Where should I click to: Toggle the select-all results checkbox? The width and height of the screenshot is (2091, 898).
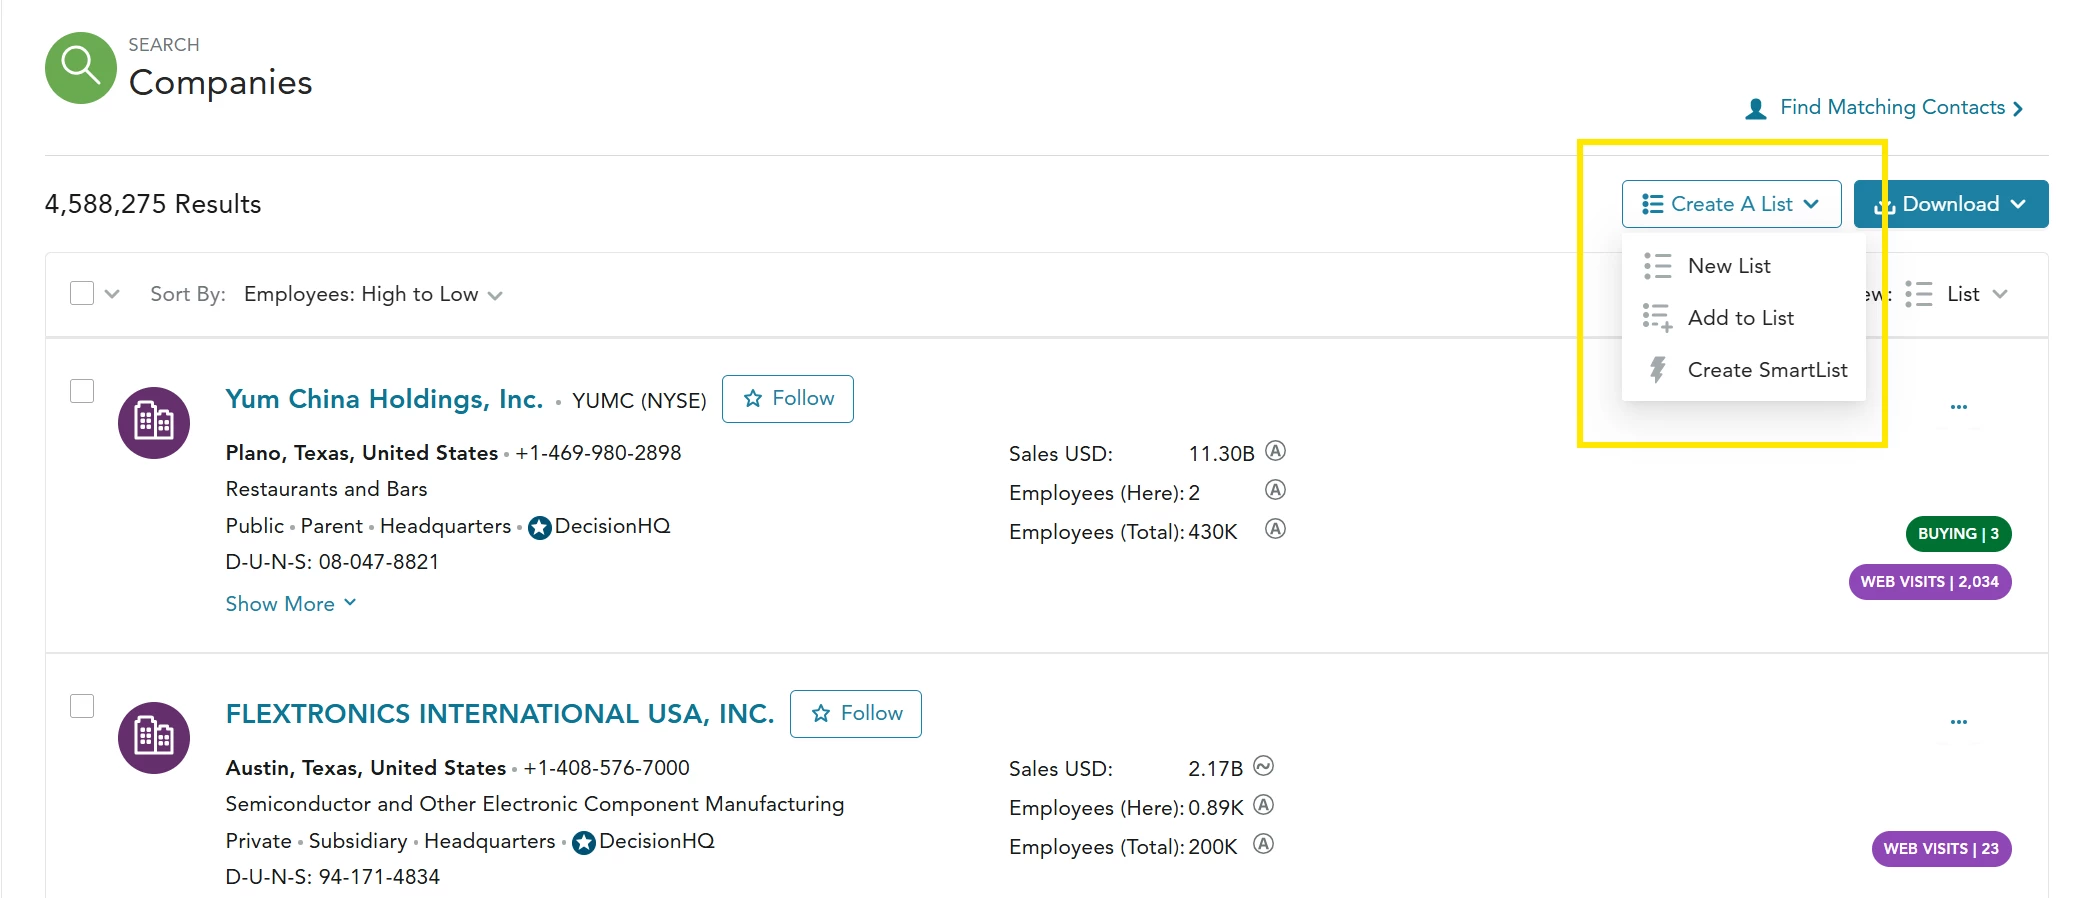(82, 293)
